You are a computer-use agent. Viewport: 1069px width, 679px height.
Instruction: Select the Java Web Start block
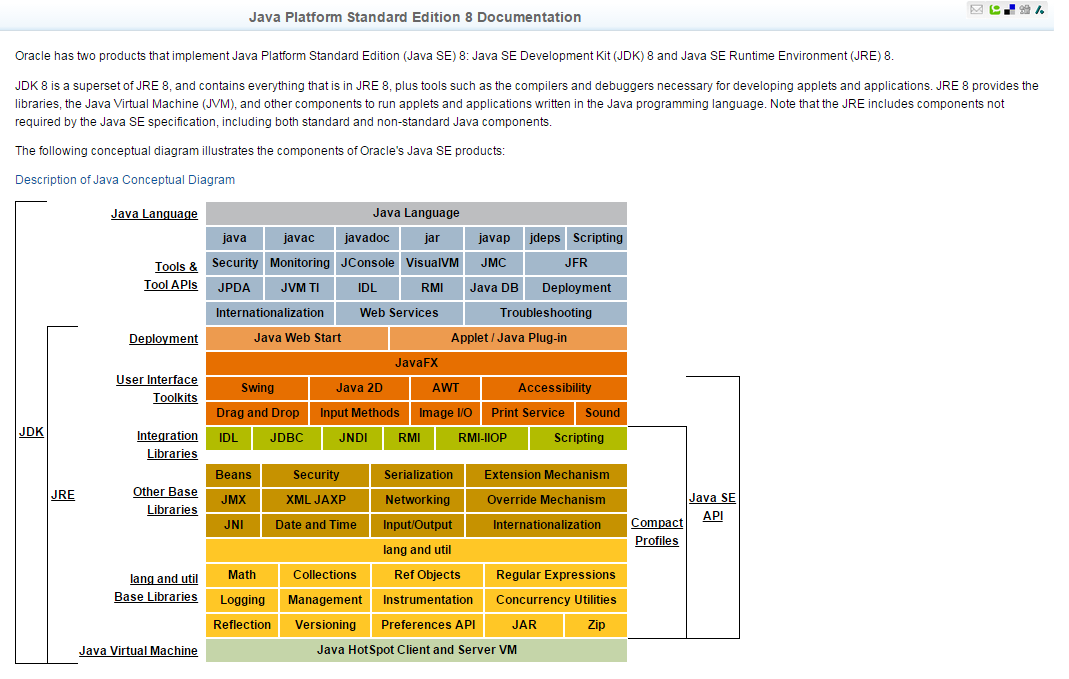297,337
